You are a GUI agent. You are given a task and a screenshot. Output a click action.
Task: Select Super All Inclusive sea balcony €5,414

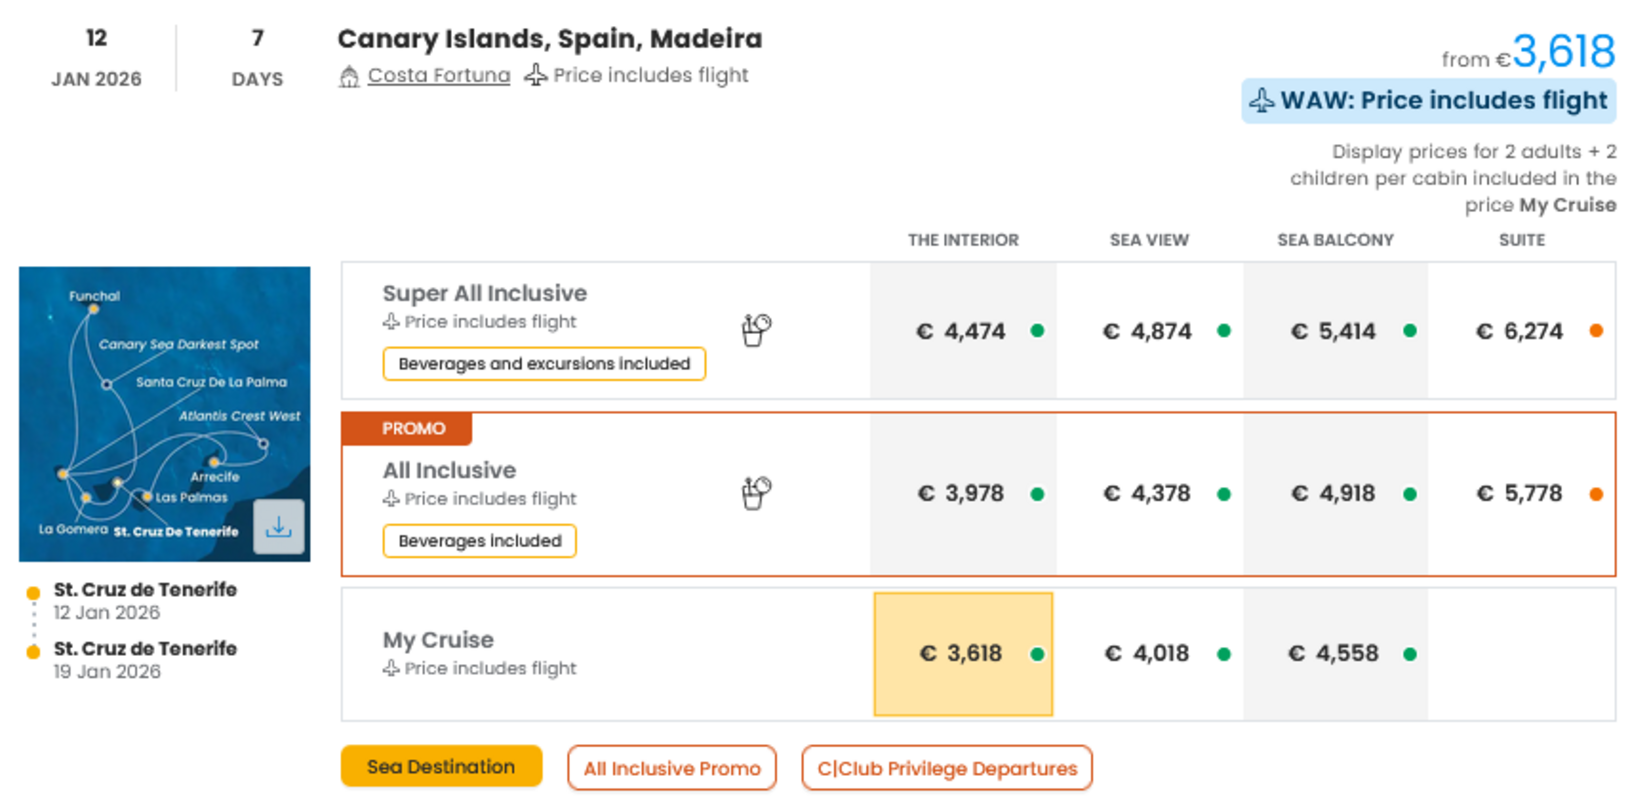[x=1334, y=331]
